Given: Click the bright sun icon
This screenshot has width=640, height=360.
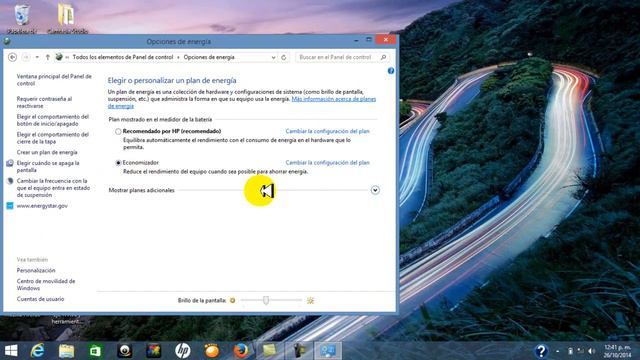Looking at the screenshot, I should pyautogui.click(x=310, y=300).
